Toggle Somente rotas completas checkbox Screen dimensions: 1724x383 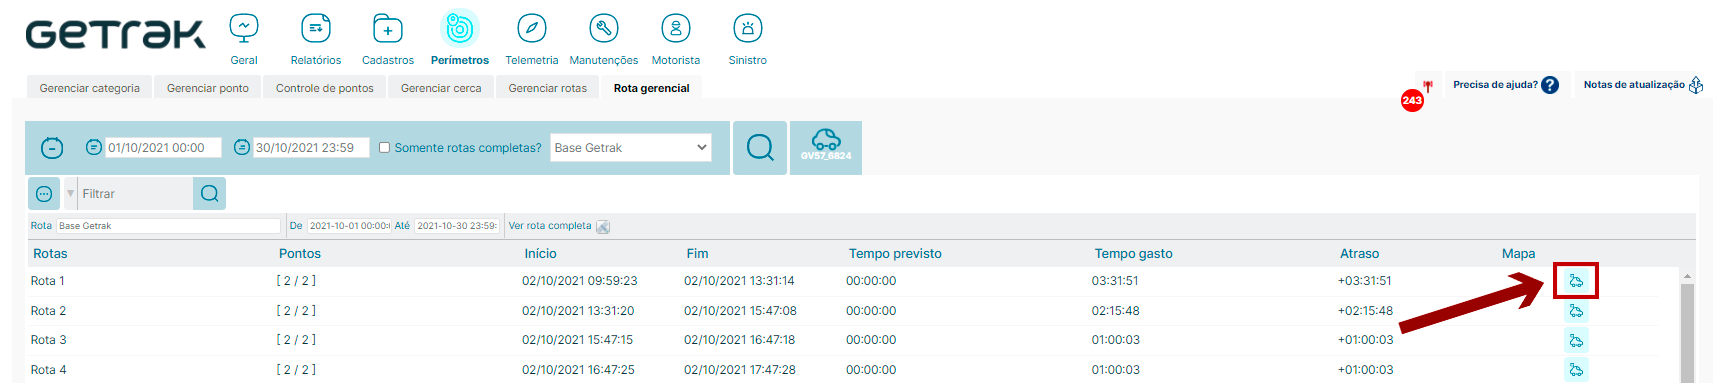point(384,148)
